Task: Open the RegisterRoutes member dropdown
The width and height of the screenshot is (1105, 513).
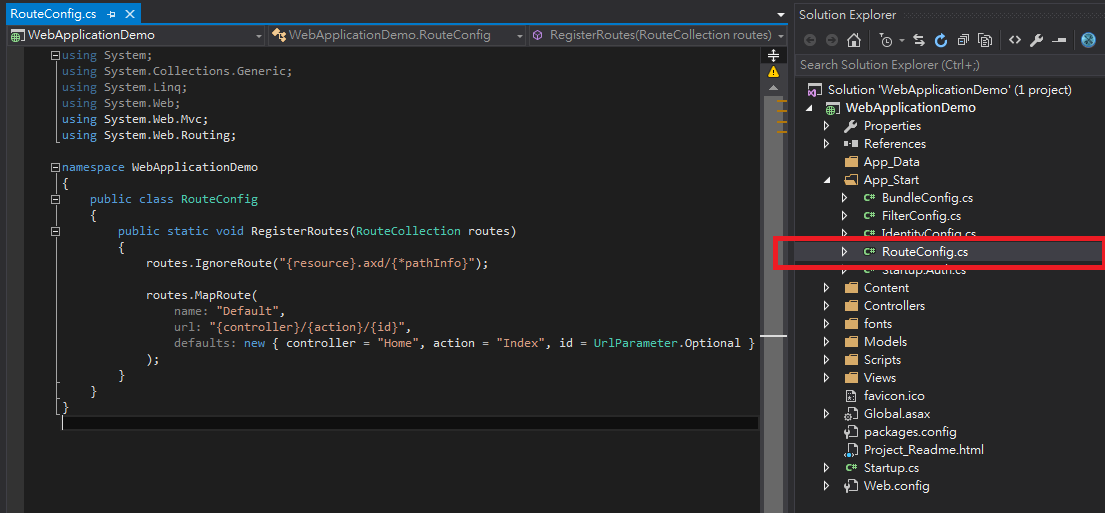Action: 782,35
